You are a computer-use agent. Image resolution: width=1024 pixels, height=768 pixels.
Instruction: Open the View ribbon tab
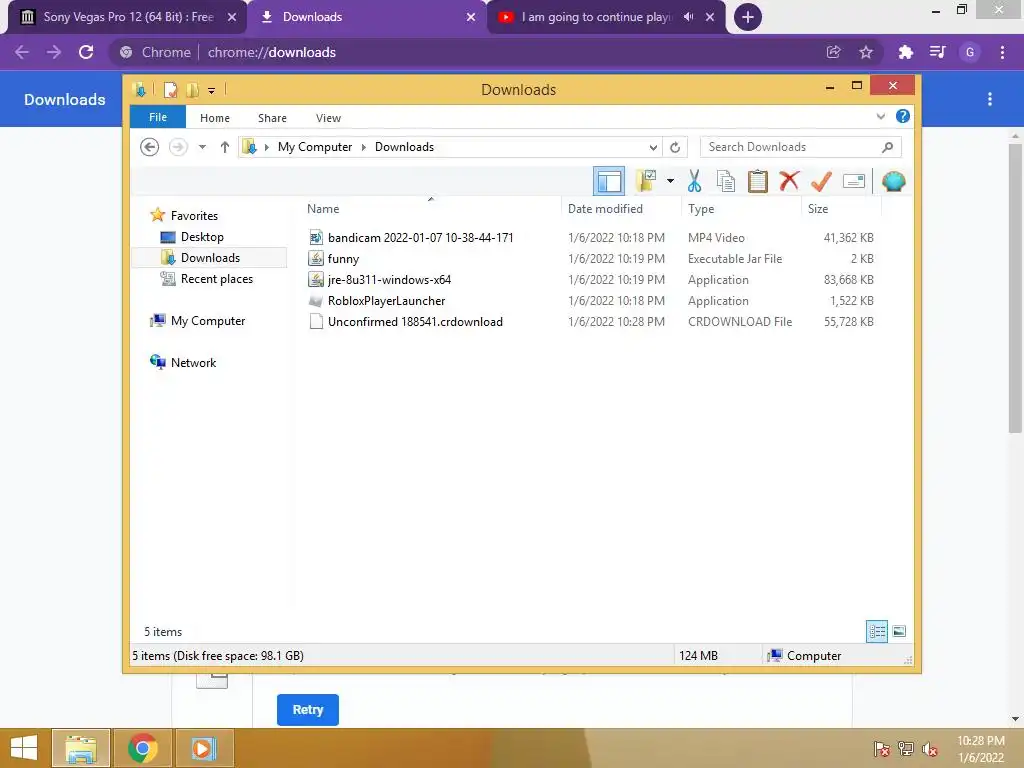(328, 118)
